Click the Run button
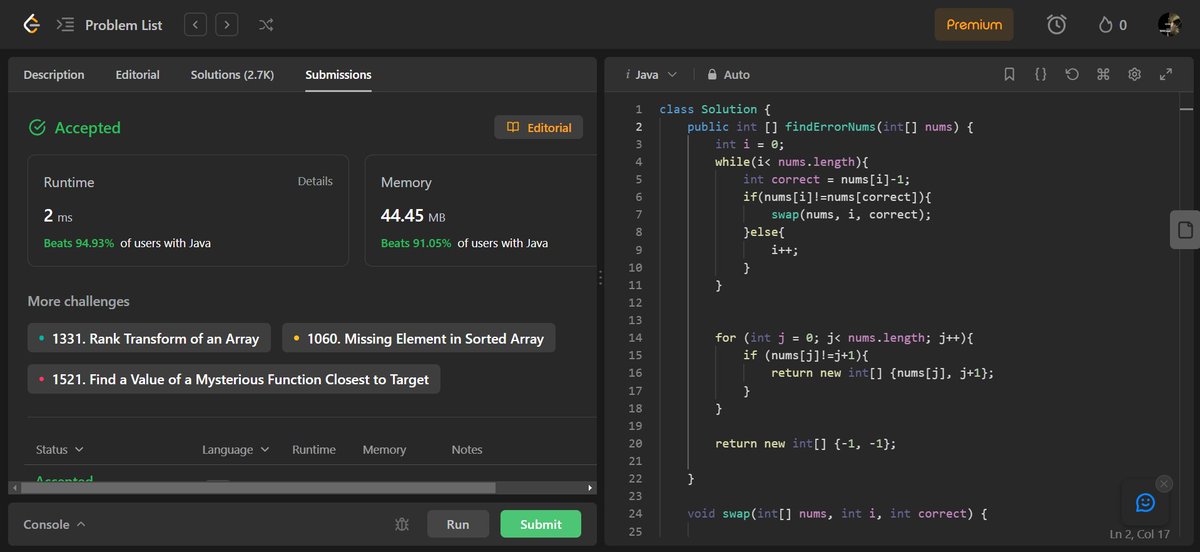The image size is (1200, 552). click(x=458, y=524)
